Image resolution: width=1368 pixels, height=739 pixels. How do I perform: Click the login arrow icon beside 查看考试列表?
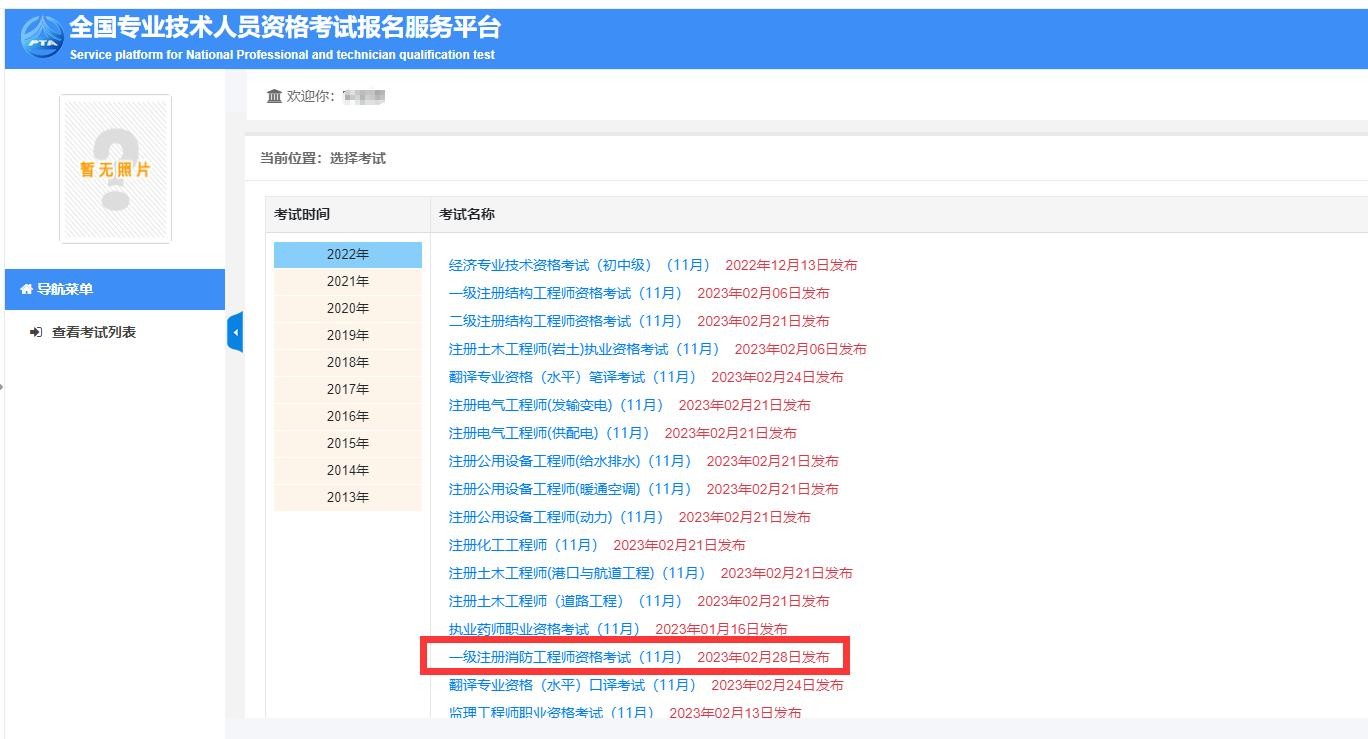click(x=36, y=332)
